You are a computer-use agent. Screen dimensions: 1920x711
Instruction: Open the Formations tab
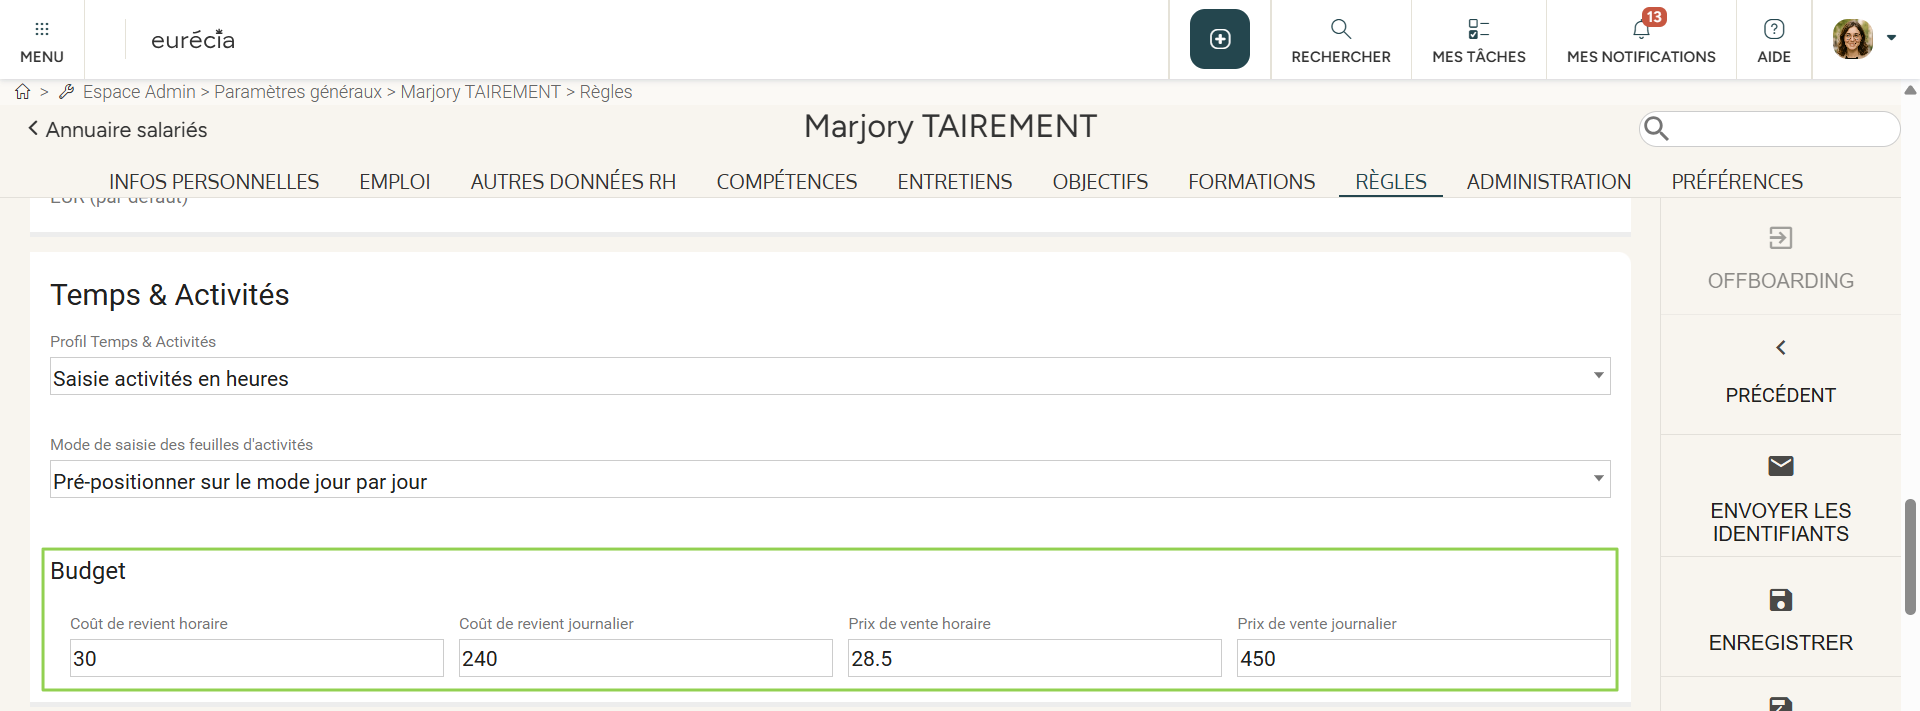tap(1251, 182)
